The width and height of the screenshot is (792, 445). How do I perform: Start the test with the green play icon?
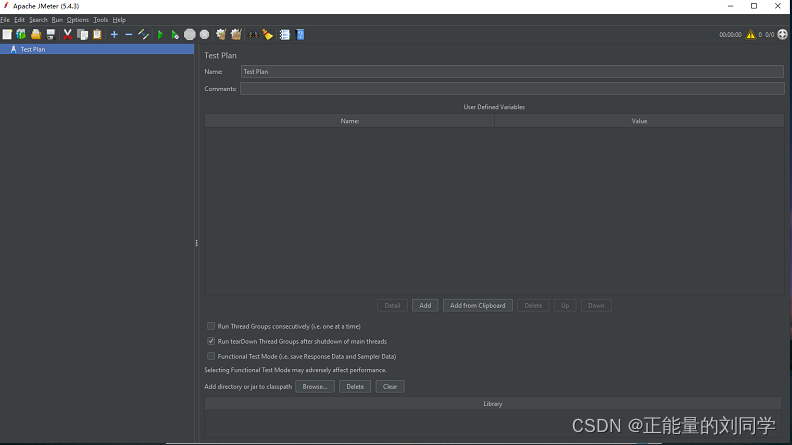pos(160,34)
